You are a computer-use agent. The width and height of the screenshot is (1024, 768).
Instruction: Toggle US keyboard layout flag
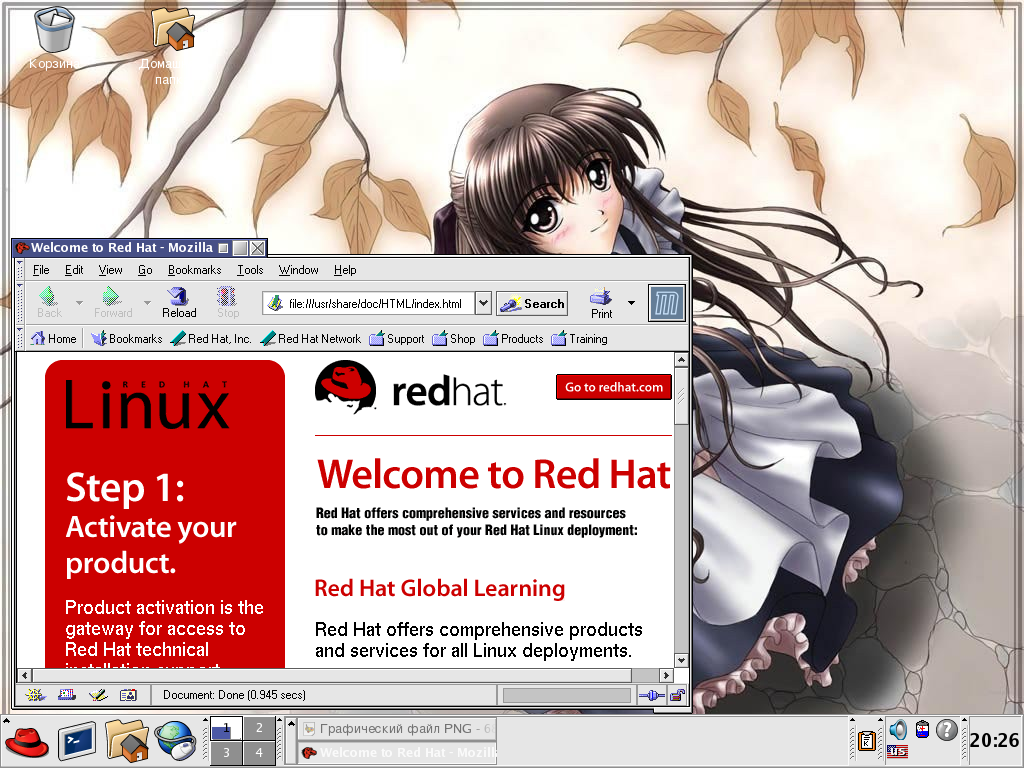tap(897, 751)
